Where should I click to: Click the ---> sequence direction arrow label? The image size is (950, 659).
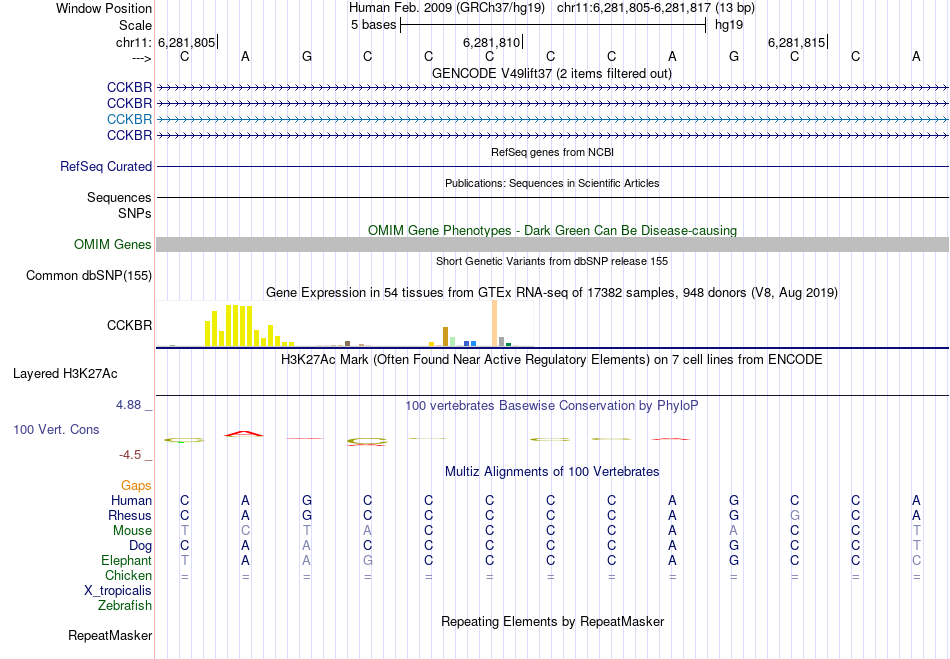click(x=142, y=58)
